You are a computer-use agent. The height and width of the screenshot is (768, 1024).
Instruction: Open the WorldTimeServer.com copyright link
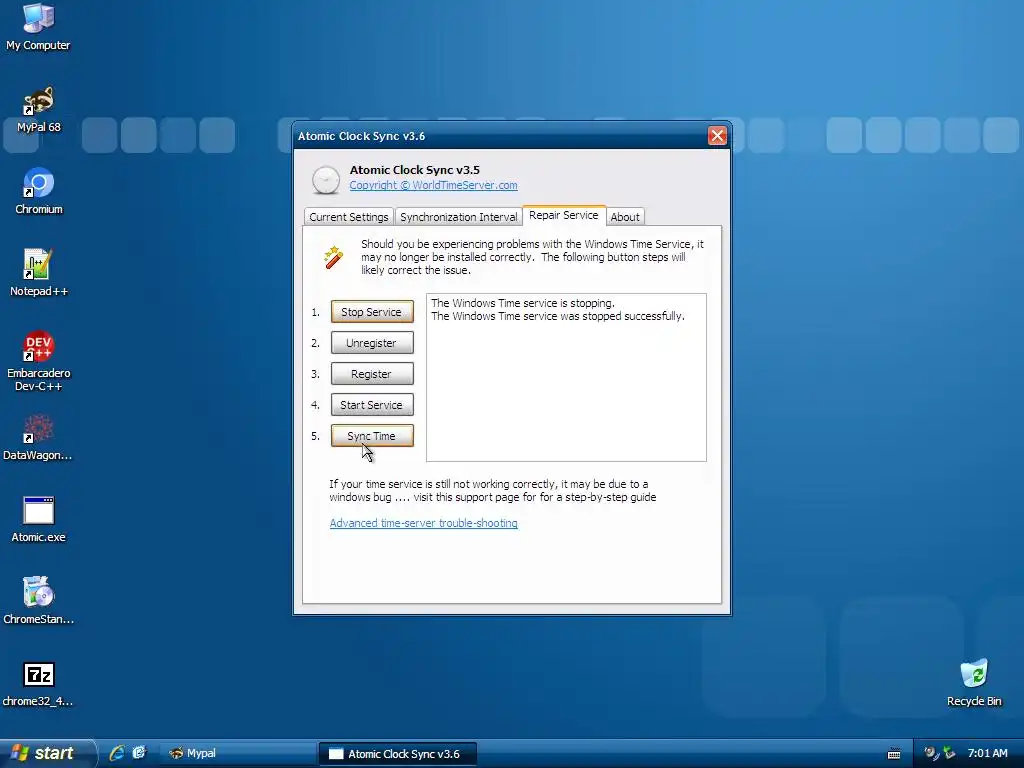(433, 185)
